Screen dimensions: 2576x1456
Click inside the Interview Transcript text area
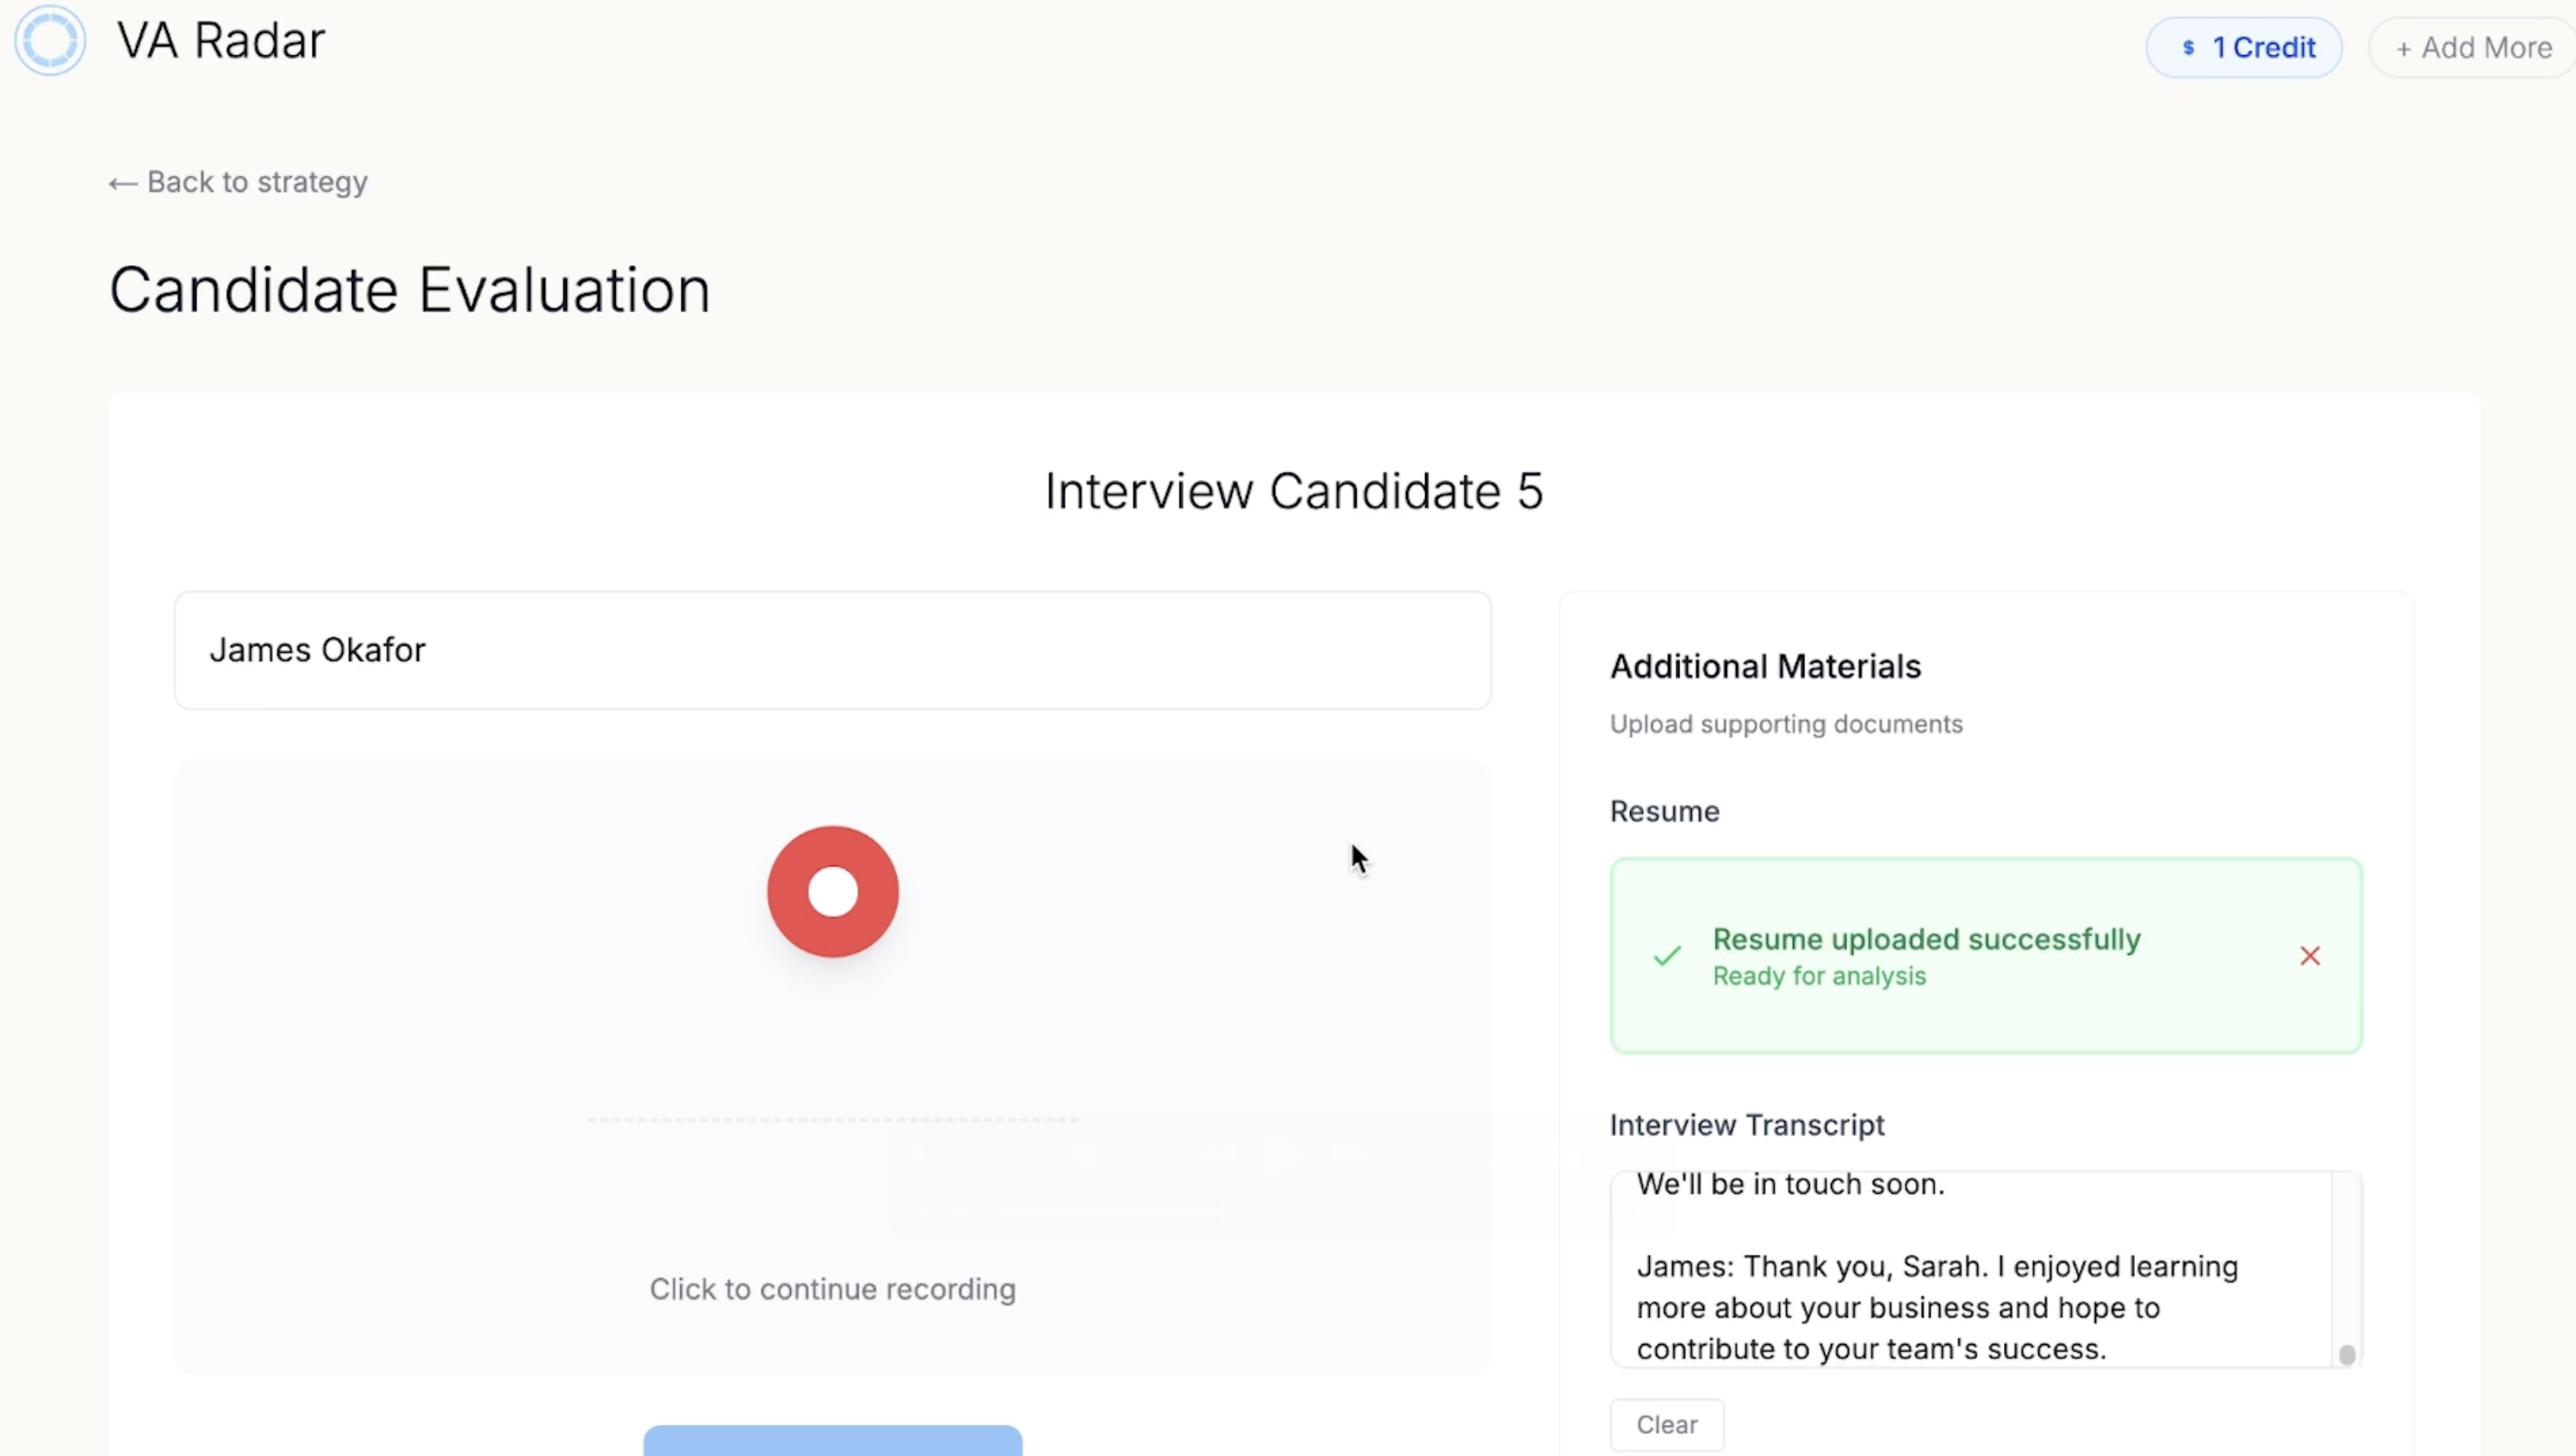coord(1970,1268)
